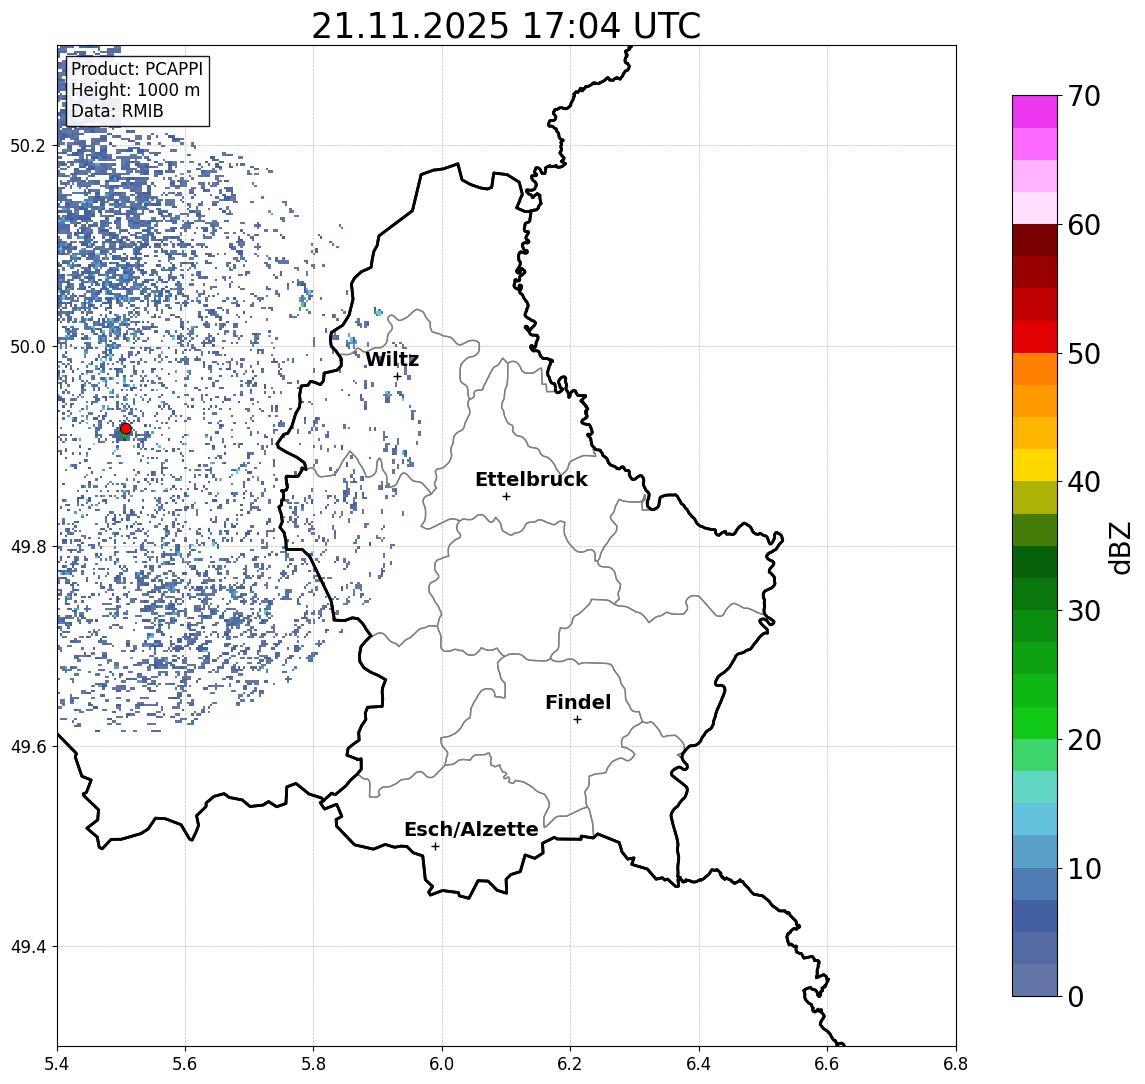Click the title '21.11.2025 17:04 UTC'
The image size is (1145, 1084).
[x=506, y=26]
